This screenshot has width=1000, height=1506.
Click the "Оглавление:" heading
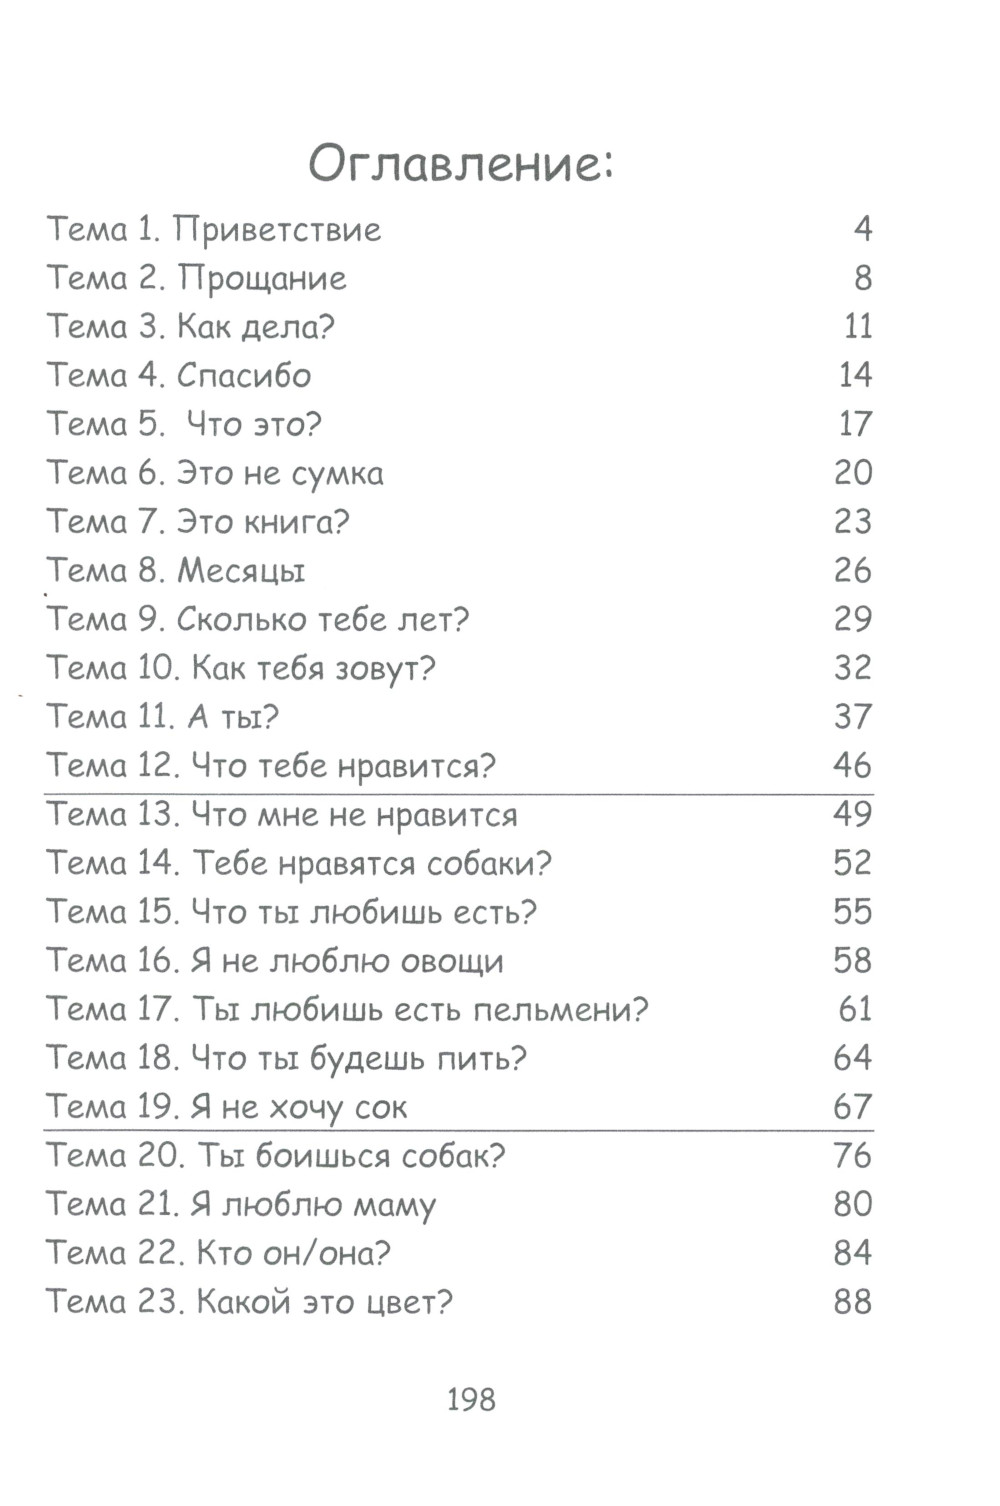coord(460,163)
